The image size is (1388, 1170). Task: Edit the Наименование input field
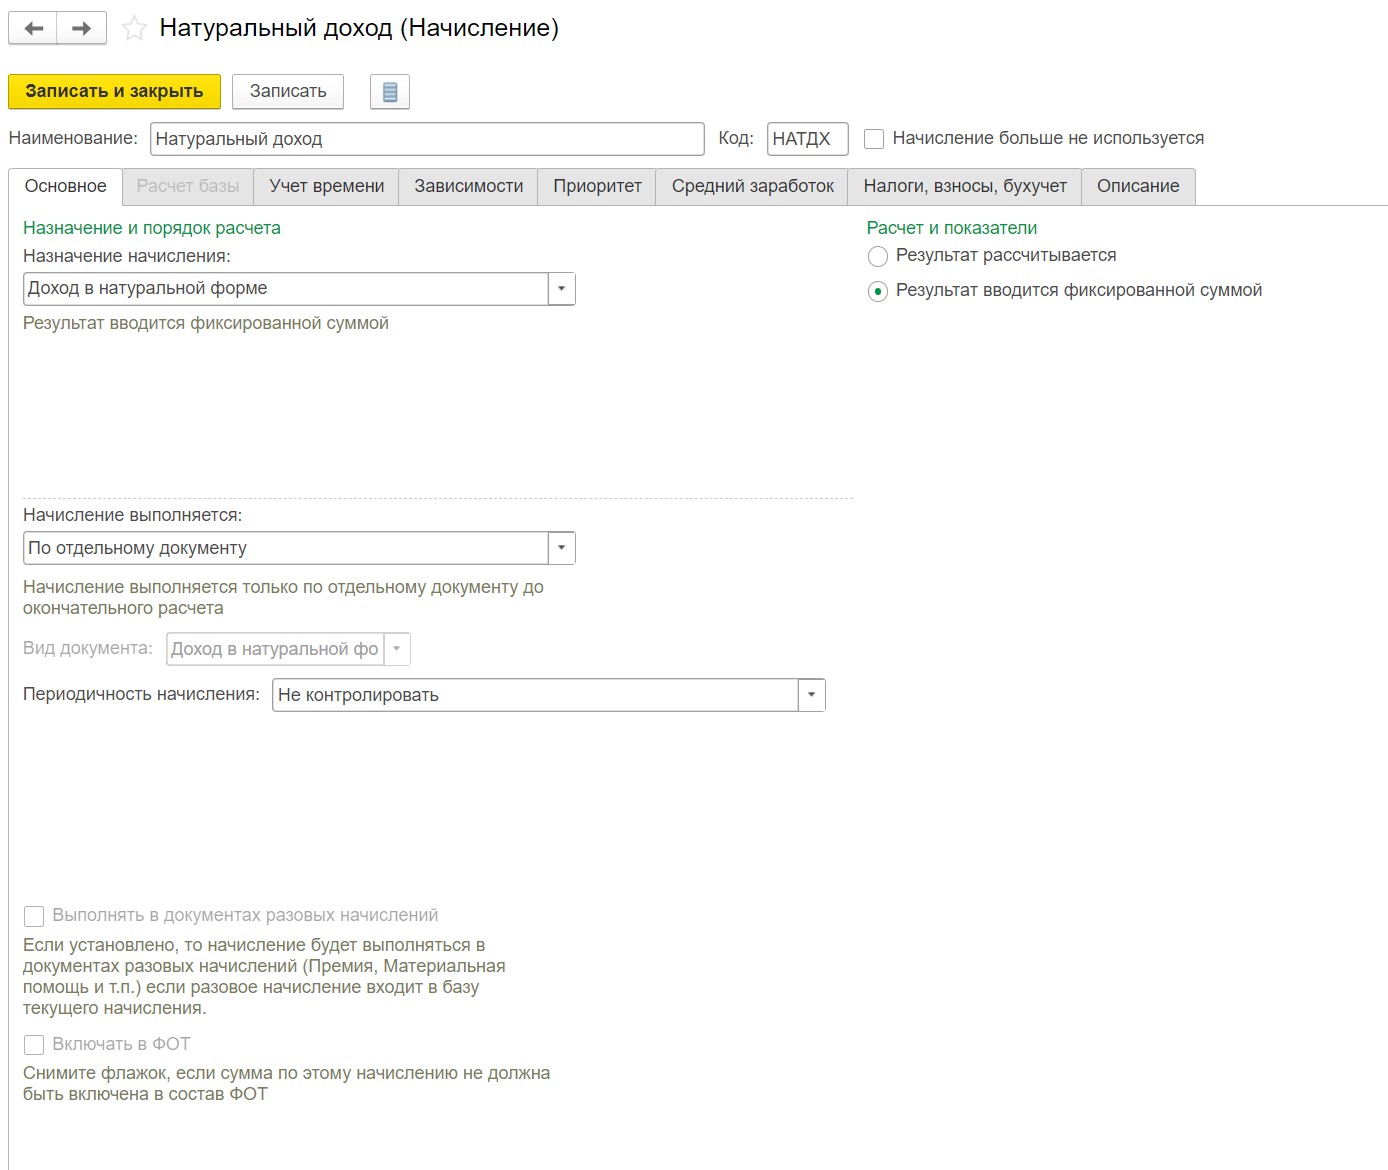click(x=427, y=139)
